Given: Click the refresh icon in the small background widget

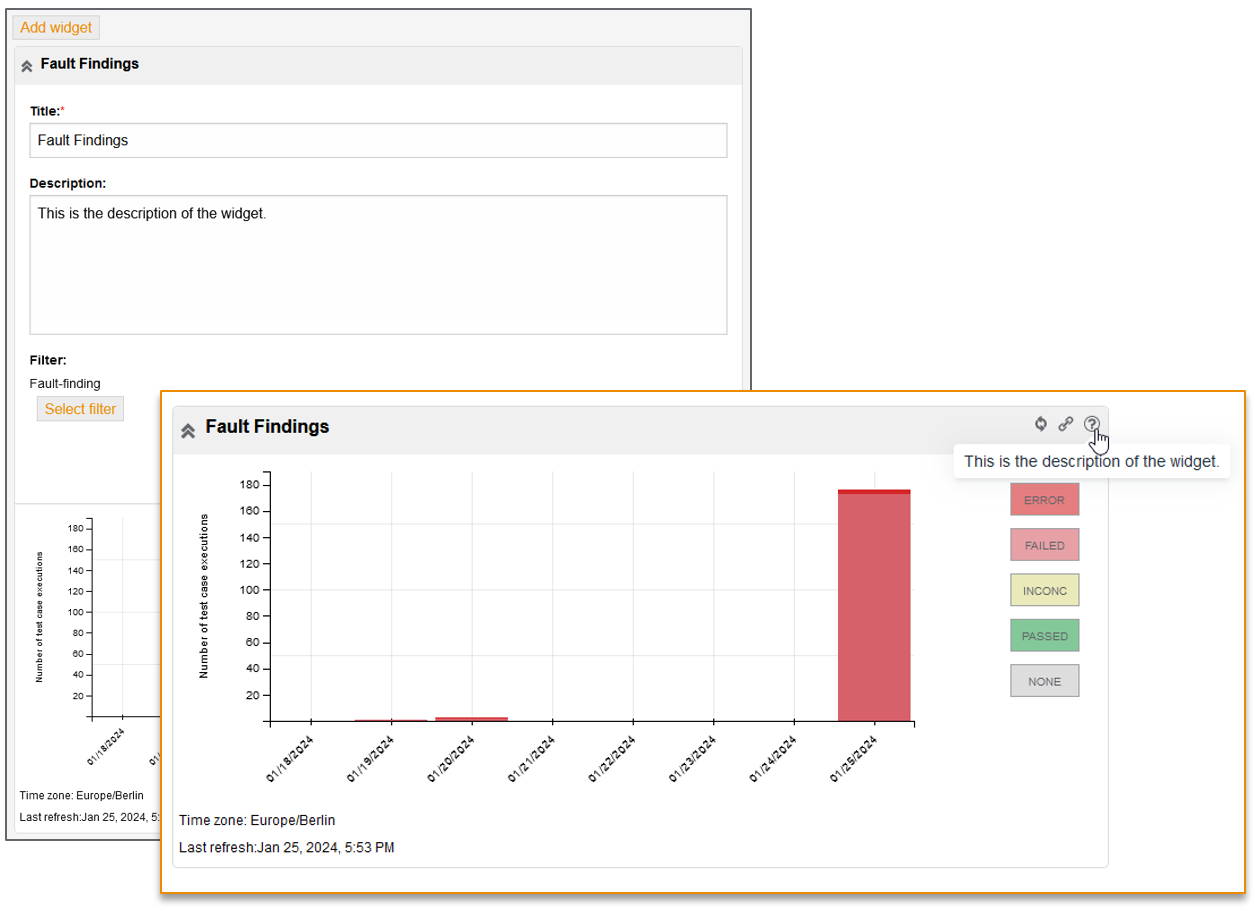Looking at the screenshot, I should 1040,424.
